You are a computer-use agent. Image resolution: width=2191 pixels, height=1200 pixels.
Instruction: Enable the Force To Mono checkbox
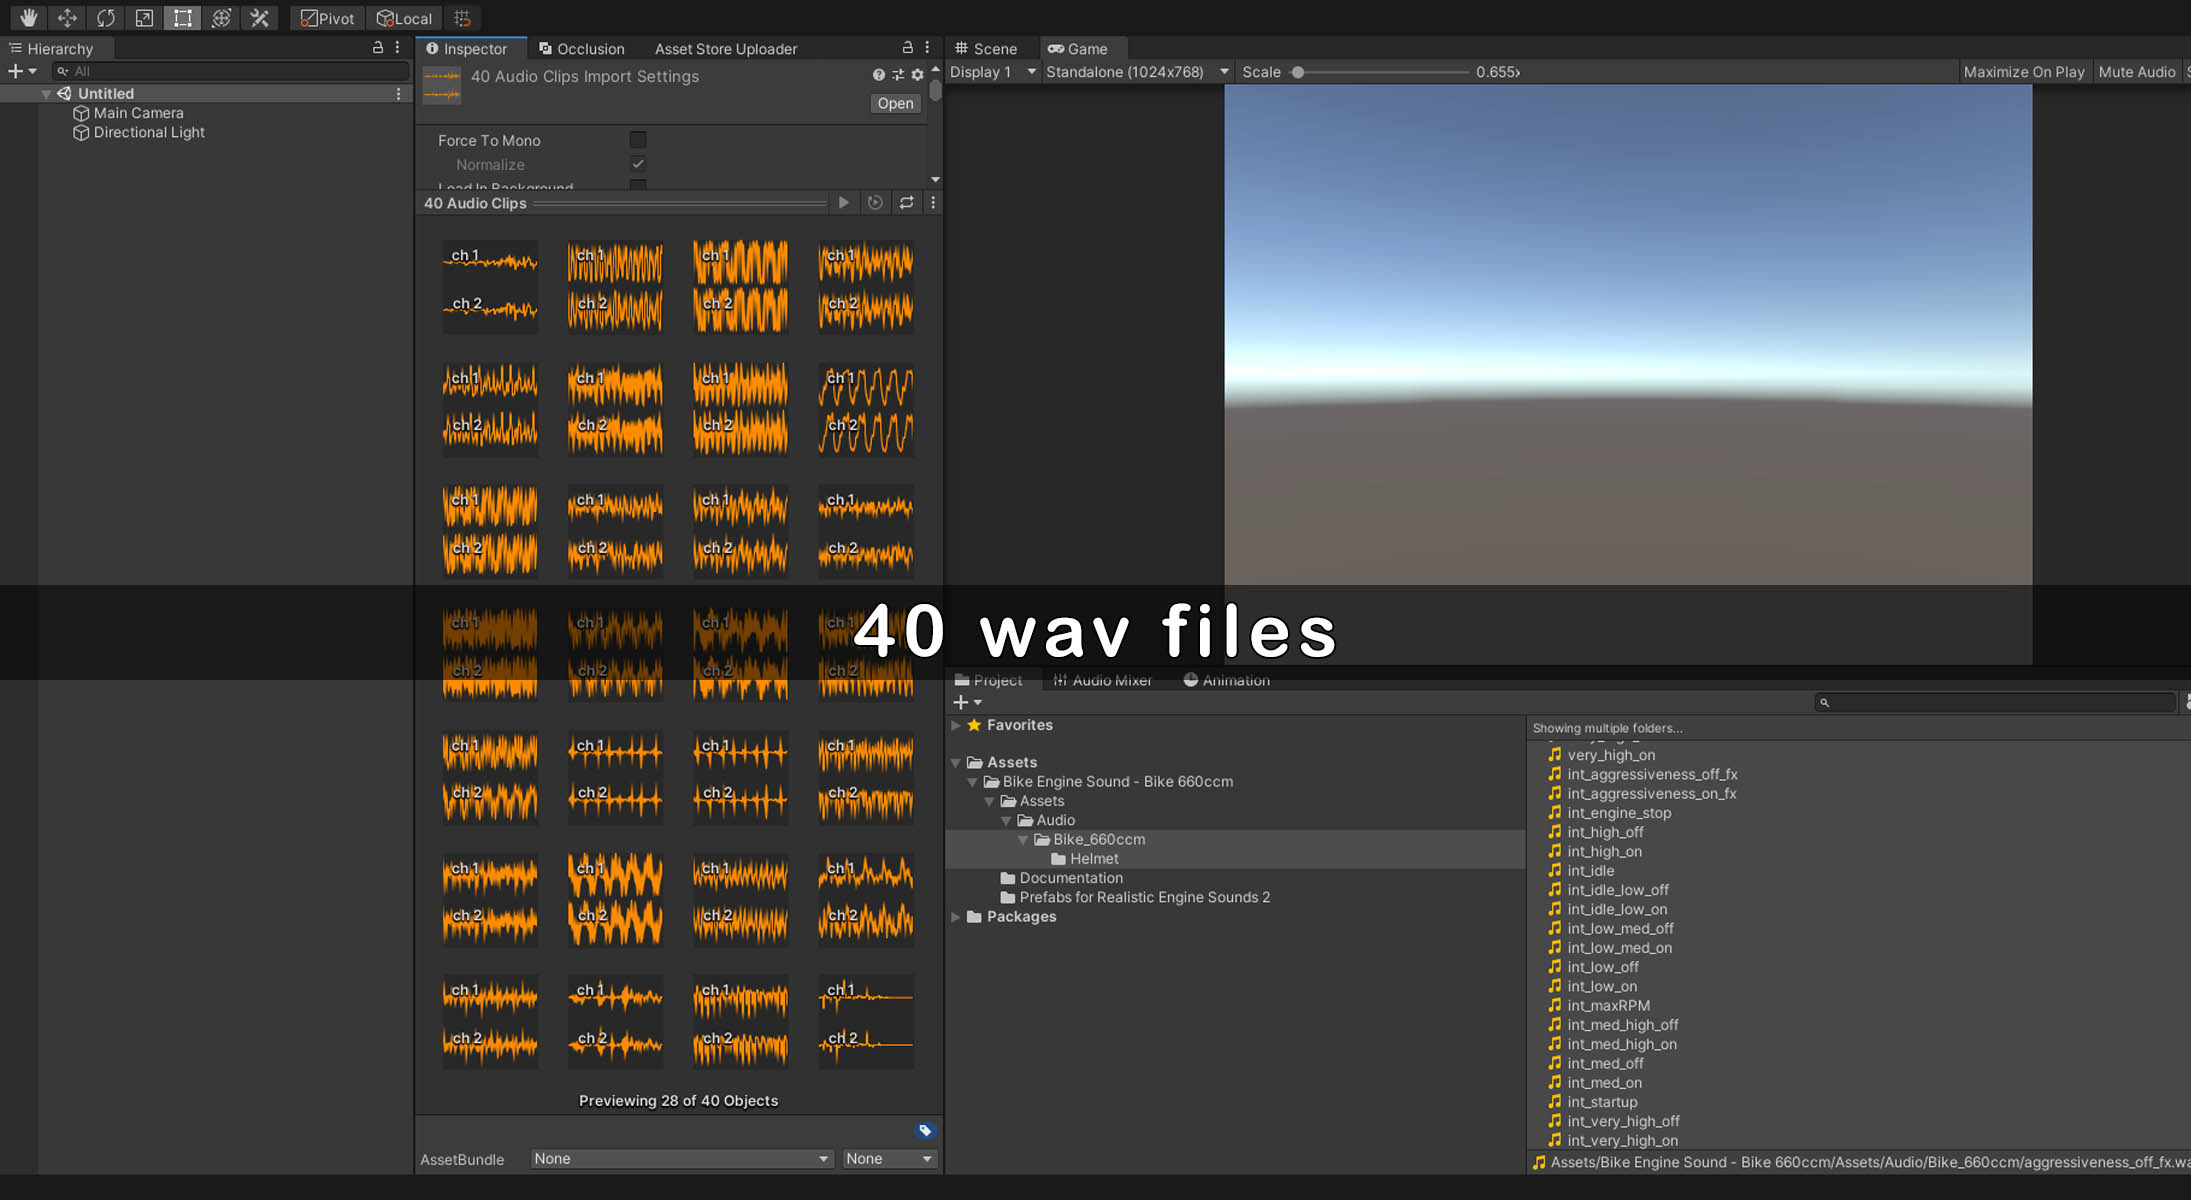[x=638, y=140]
